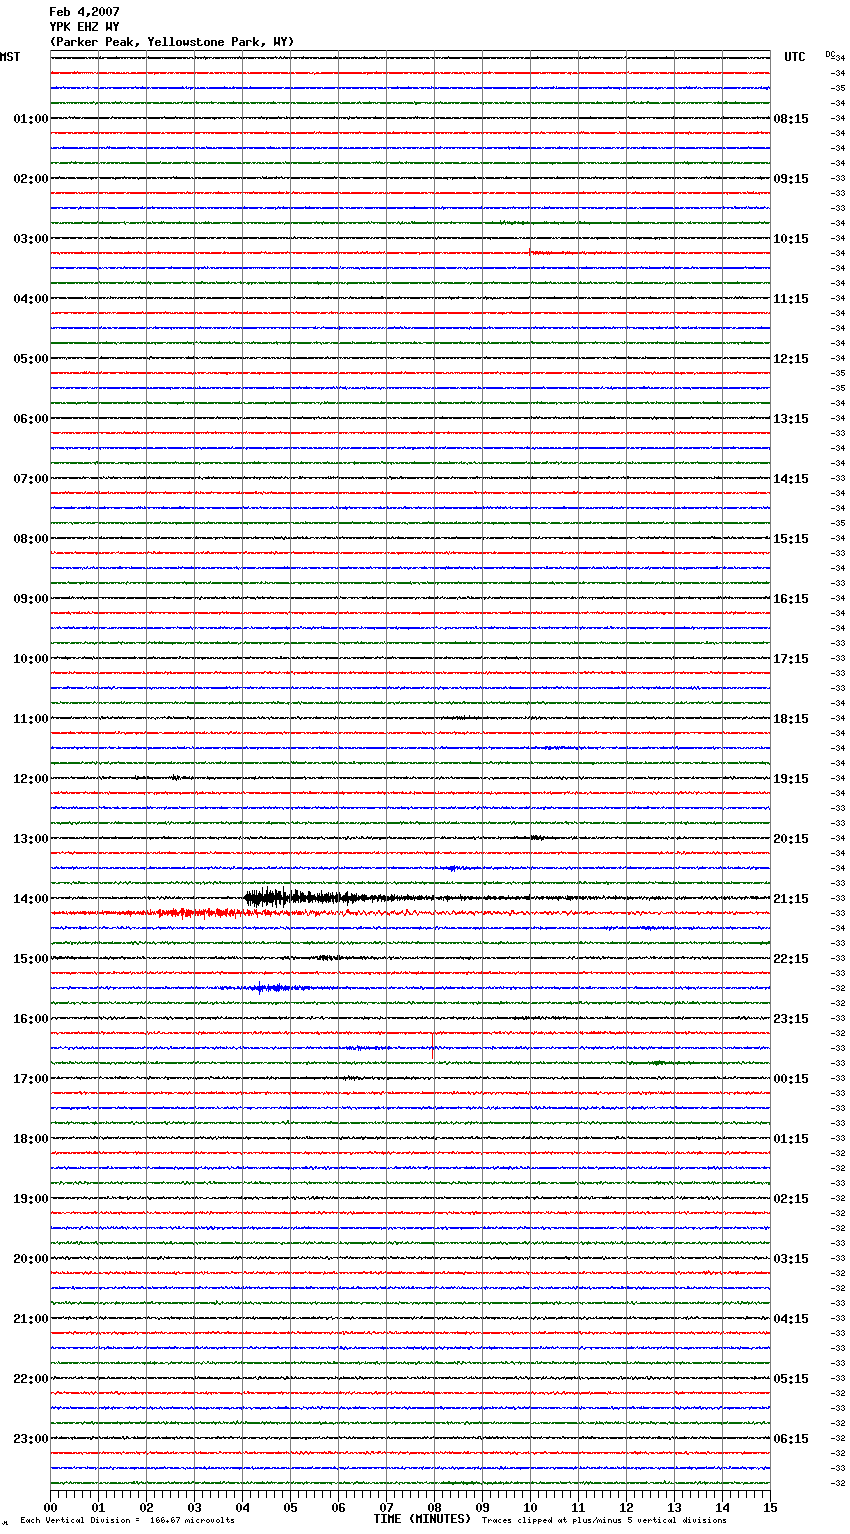Click the 23:15 UTC time label
The width and height of the screenshot is (850, 1534).
(x=791, y=1019)
